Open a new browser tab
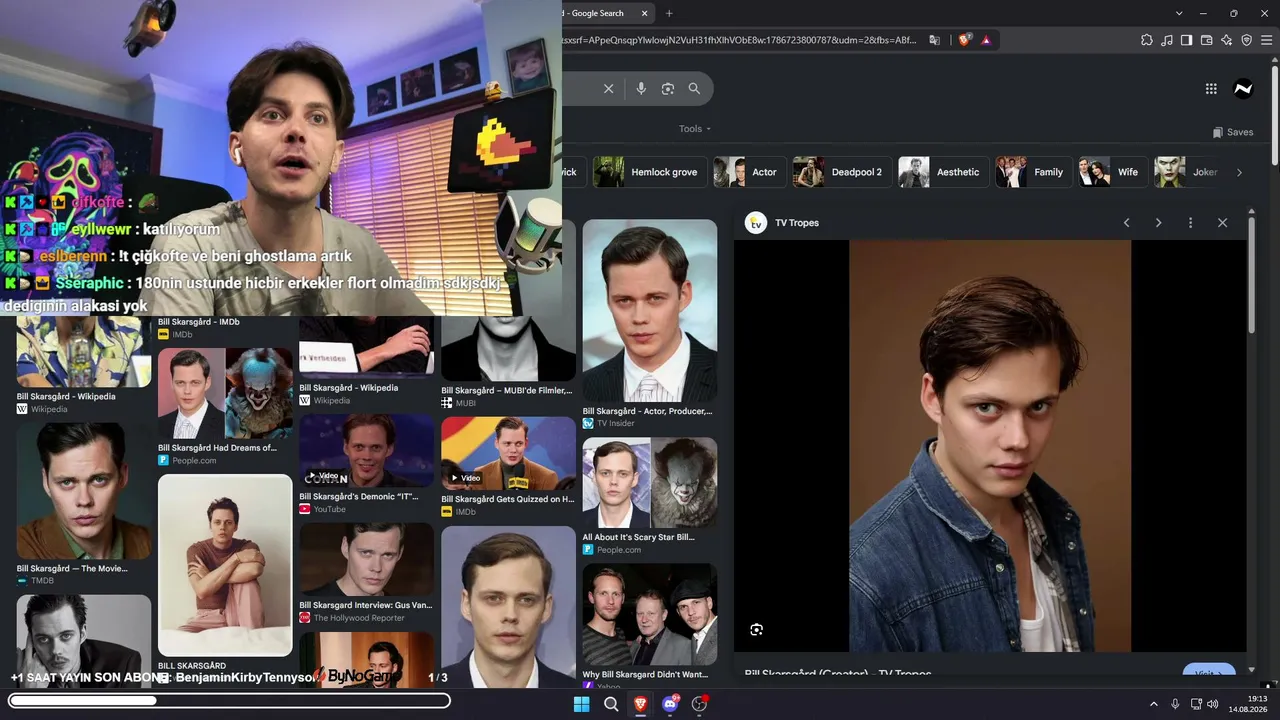Screen dimensions: 1280x720 pyautogui.click(x=669, y=13)
